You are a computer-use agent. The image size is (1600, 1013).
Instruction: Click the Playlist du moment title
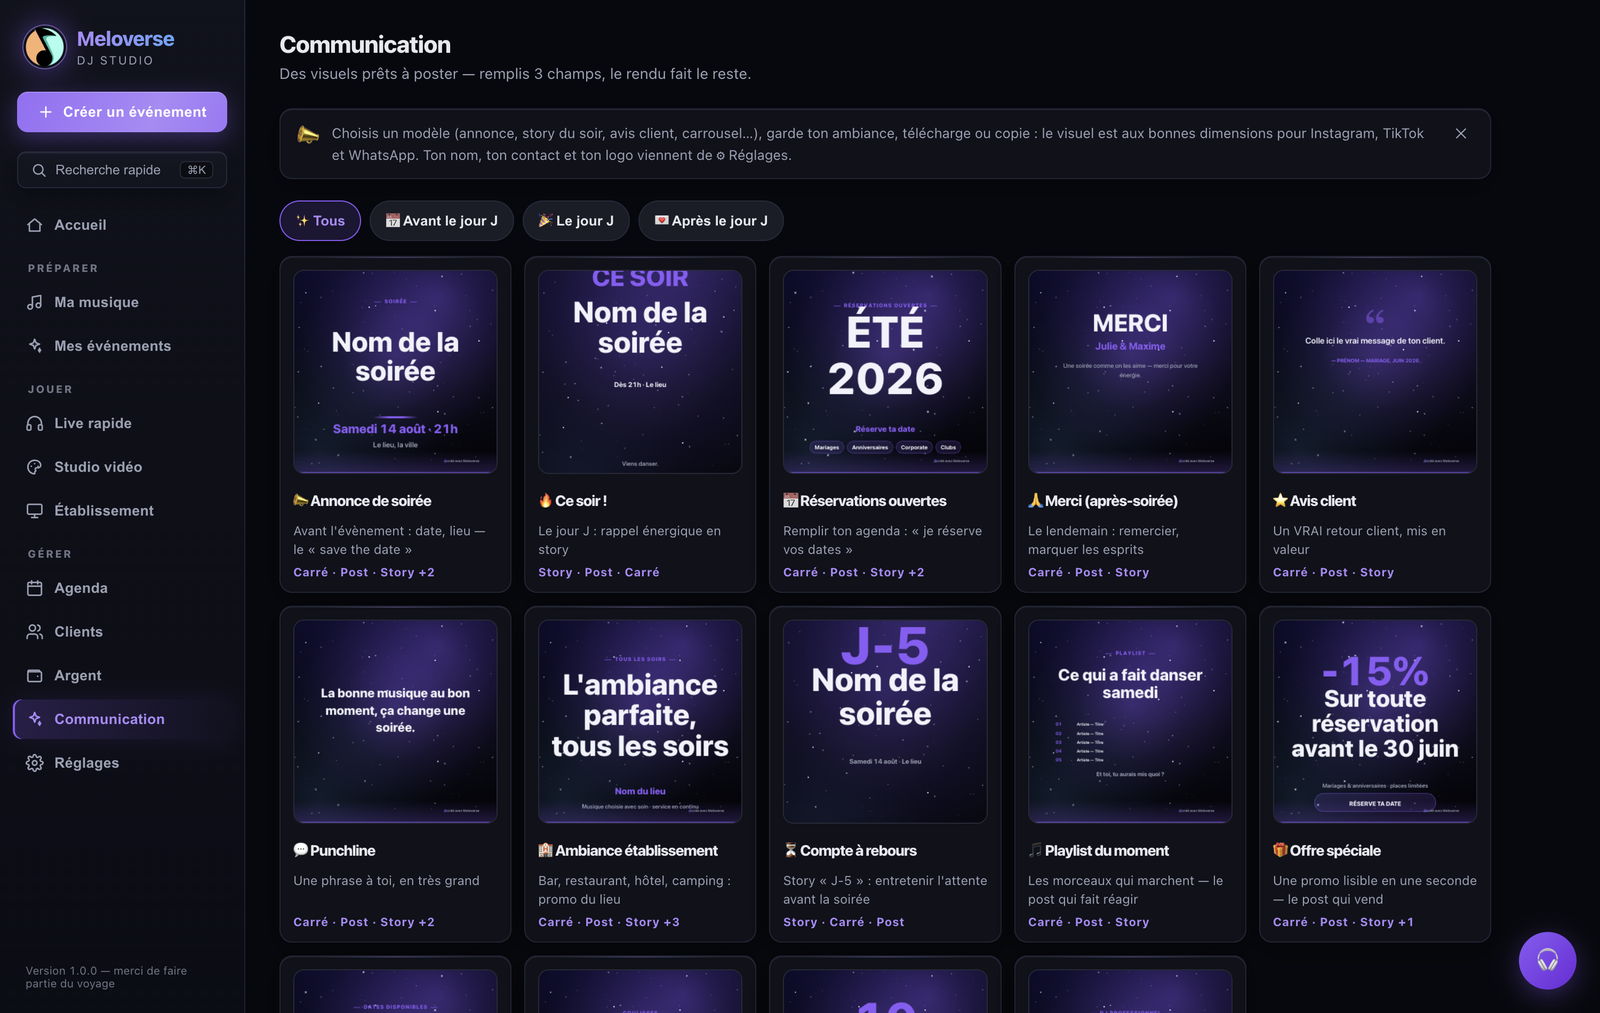point(1107,850)
